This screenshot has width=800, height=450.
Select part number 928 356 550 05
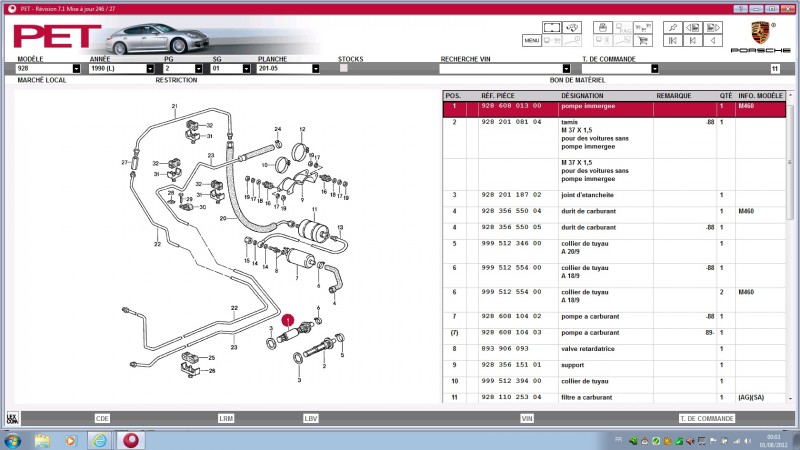511,227
